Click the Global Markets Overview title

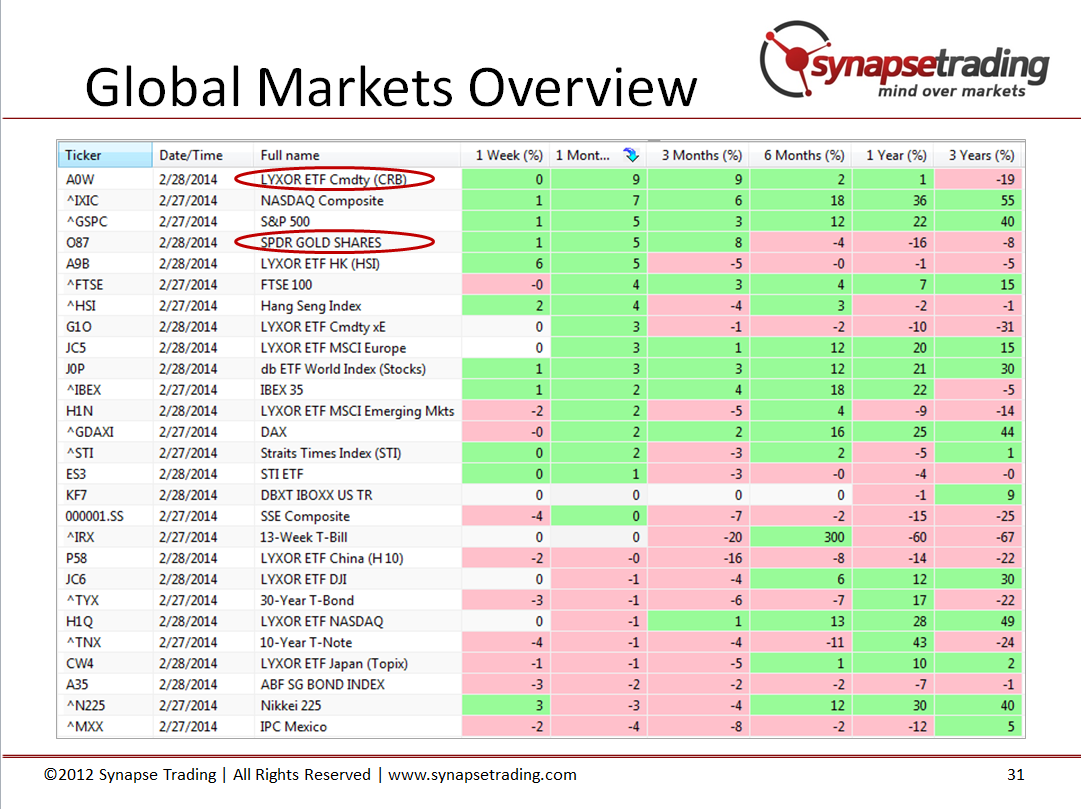coord(390,88)
